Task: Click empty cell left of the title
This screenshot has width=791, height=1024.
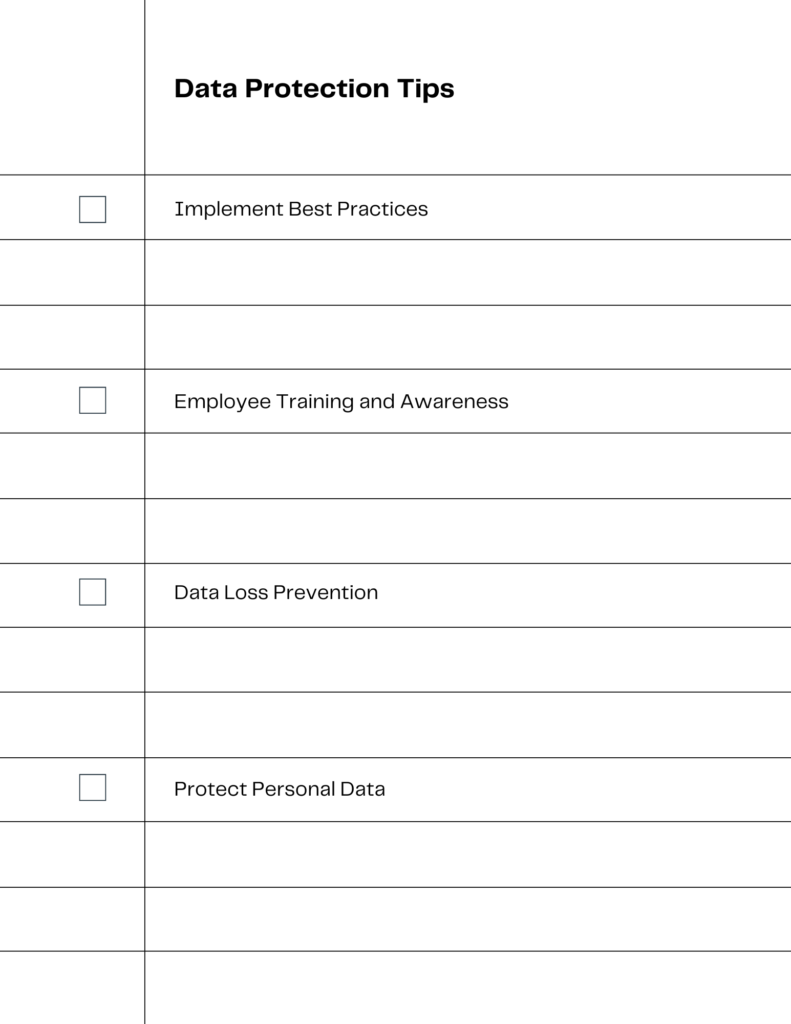Action: tap(72, 87)
